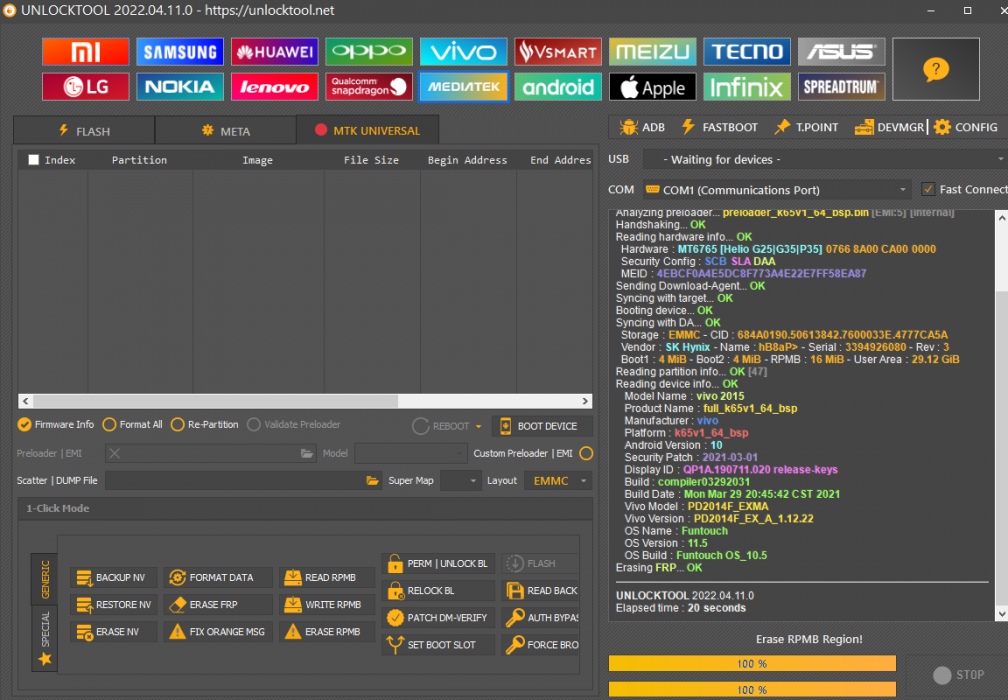Click the BOOT DEVICE button
This screenshot has height=700, width=1008.
point(542,426)
